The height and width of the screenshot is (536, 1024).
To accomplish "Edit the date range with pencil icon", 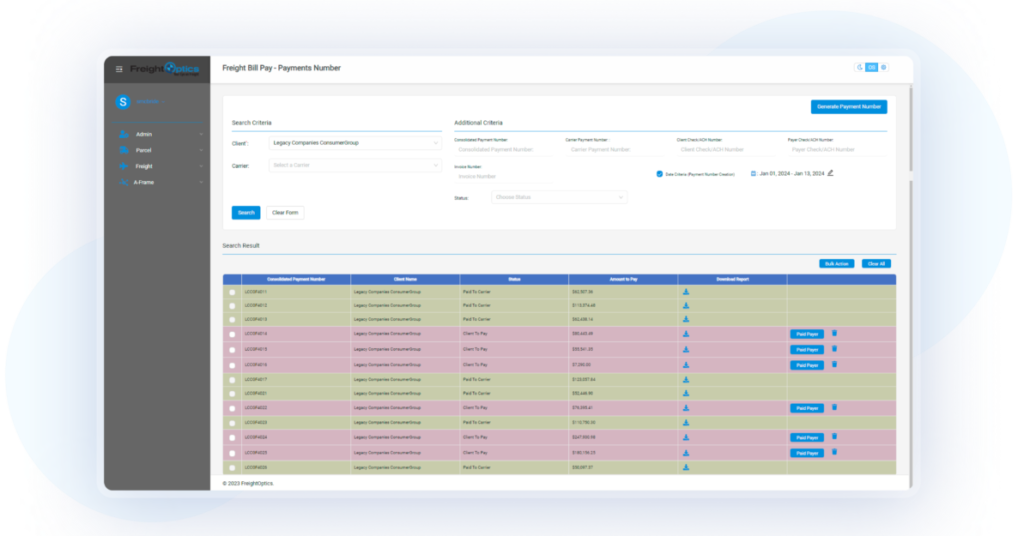I will [830, 173].
